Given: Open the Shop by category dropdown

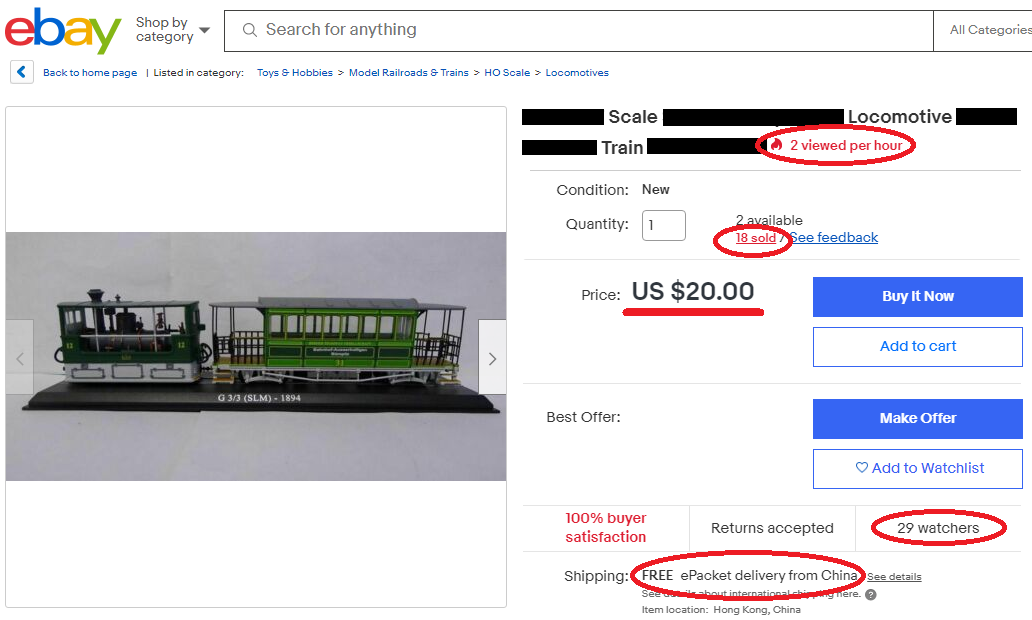Looking at the screenshot, I should click(x=173, y=30).
